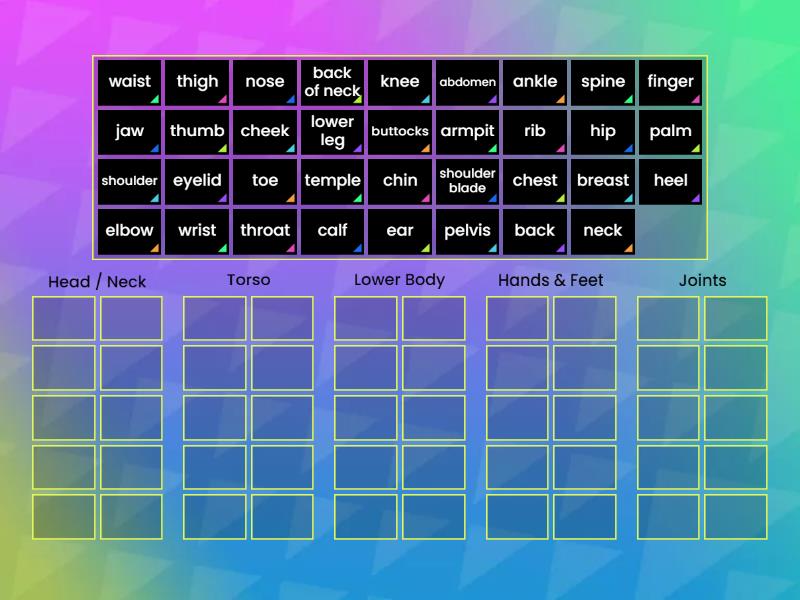The height and width of the screenshot is (600, 800).
Task: Select the 'ankle' tile
Action: [535, 83]
